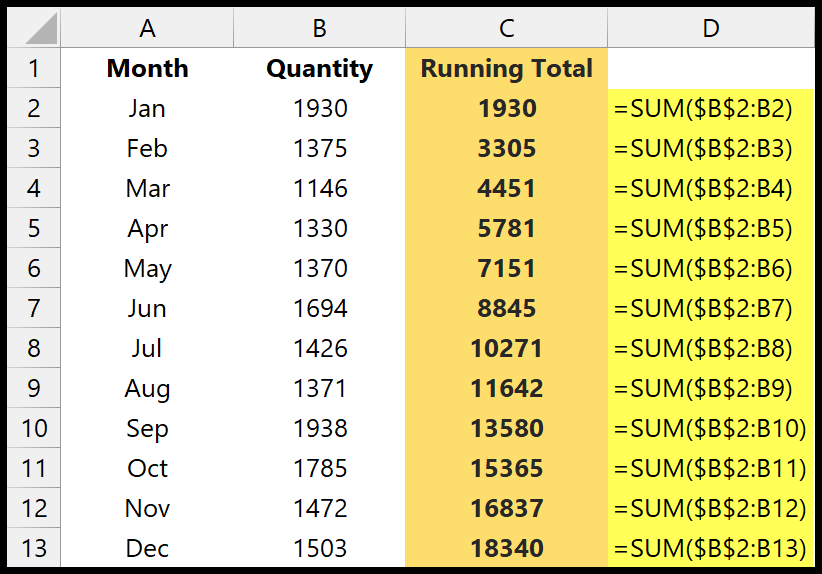Click the Quantity header cell
822x574 pixels.
319,68
